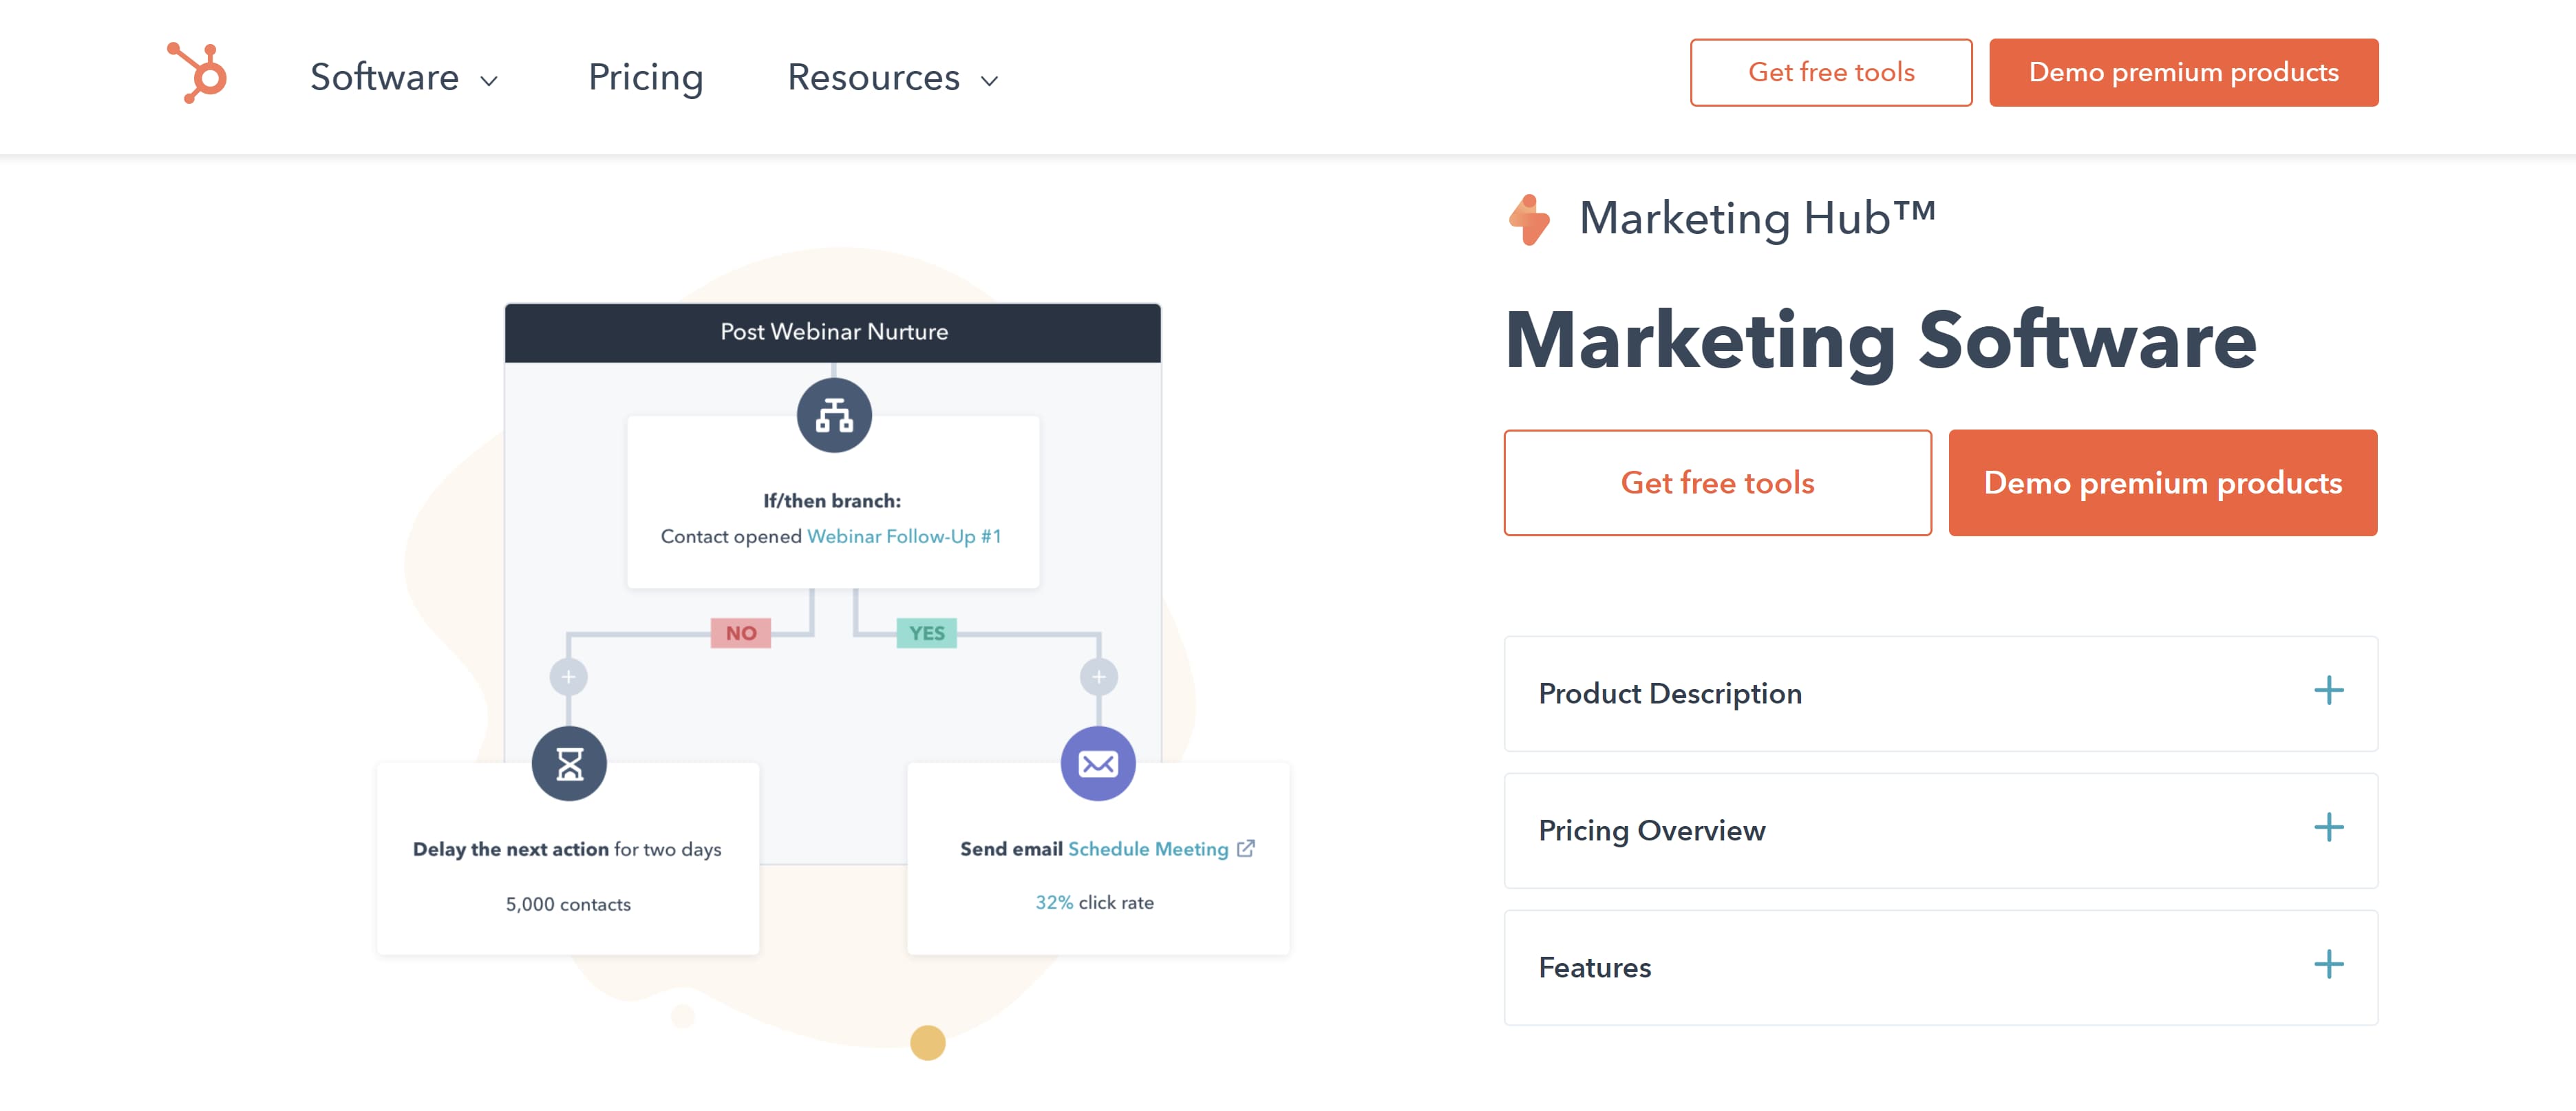Click large Get free tools button

(x=1717, y=483)
